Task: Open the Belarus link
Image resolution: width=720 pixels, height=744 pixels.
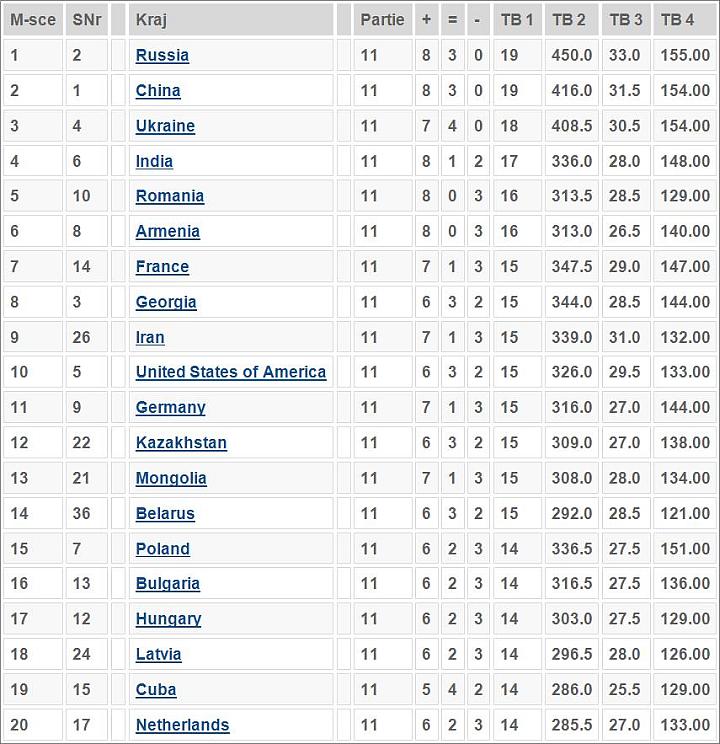Action: point(165,513)
